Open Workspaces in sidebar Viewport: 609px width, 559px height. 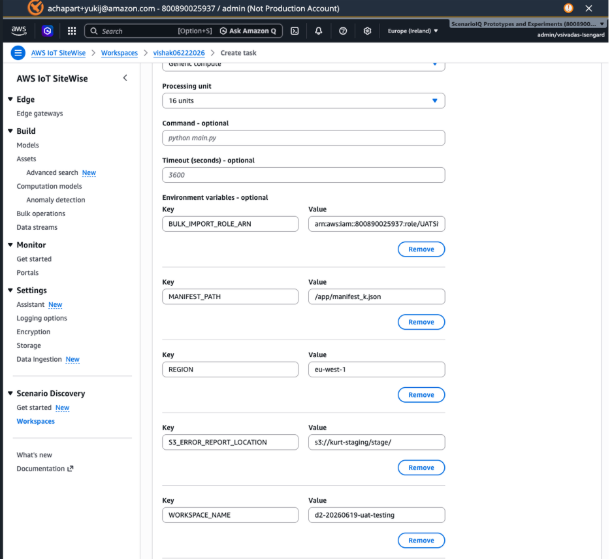click(35, 421)
